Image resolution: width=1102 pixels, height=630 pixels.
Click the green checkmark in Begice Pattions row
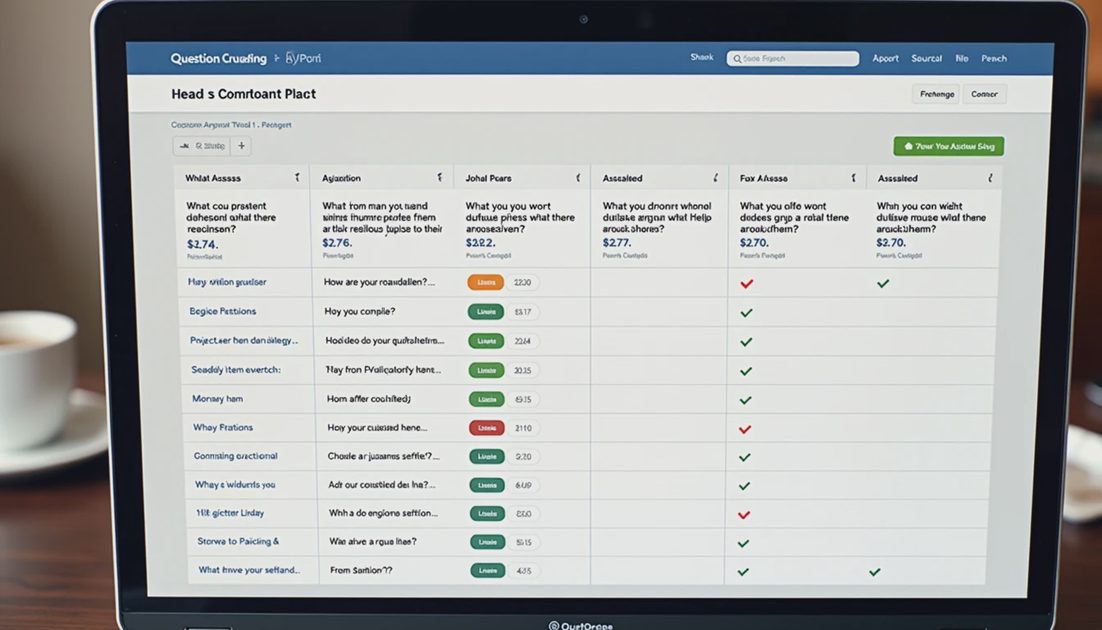coord(746,313)
